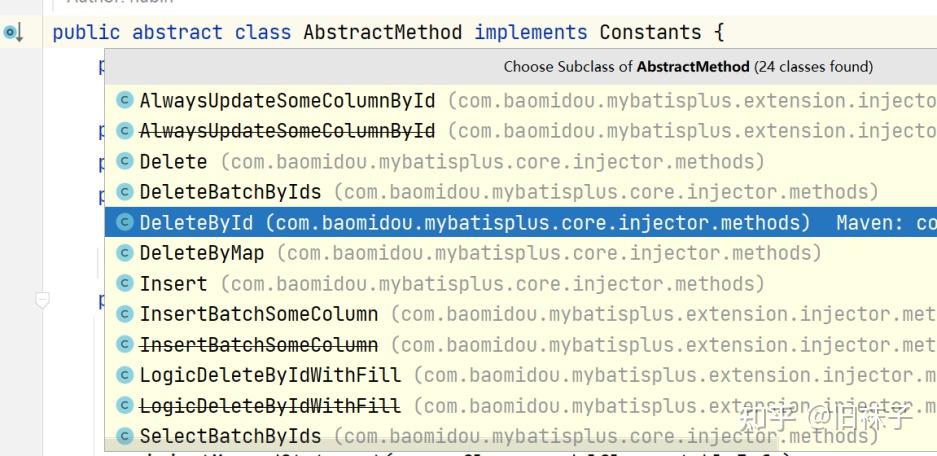Click the Choose Subclass popup title bar
Image resolution: width=937 pixels, height=456 pixels.
[688, 67]
